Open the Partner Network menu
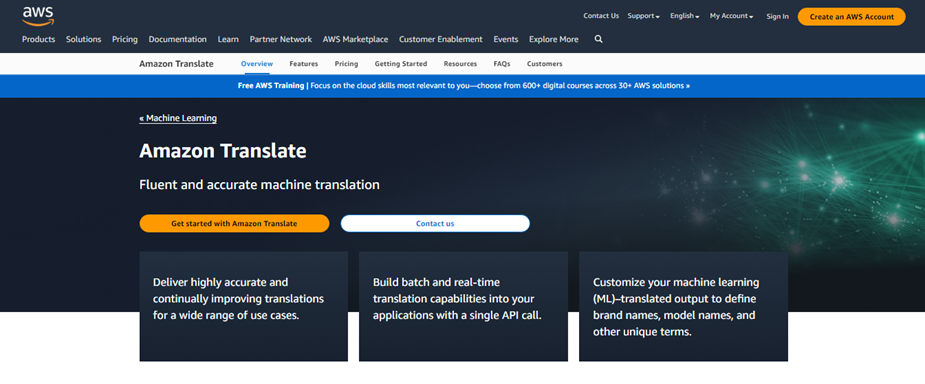This screenshot has width=925, height=384. (x=281, y=40)
